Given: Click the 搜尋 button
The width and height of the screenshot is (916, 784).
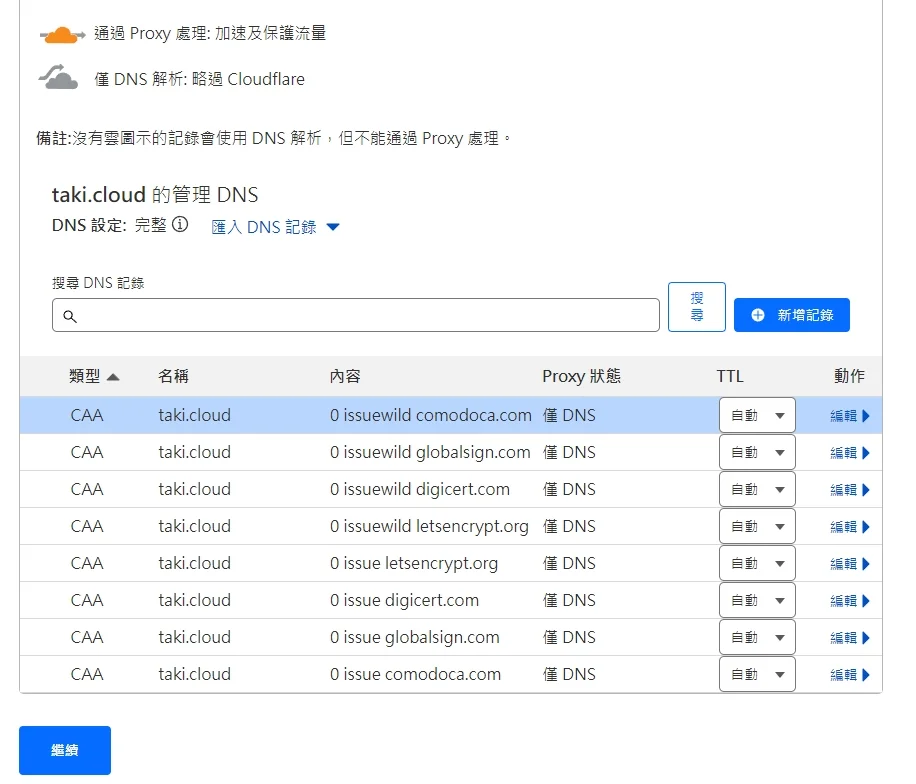Looking at the screenshot, I should point(696,307).
